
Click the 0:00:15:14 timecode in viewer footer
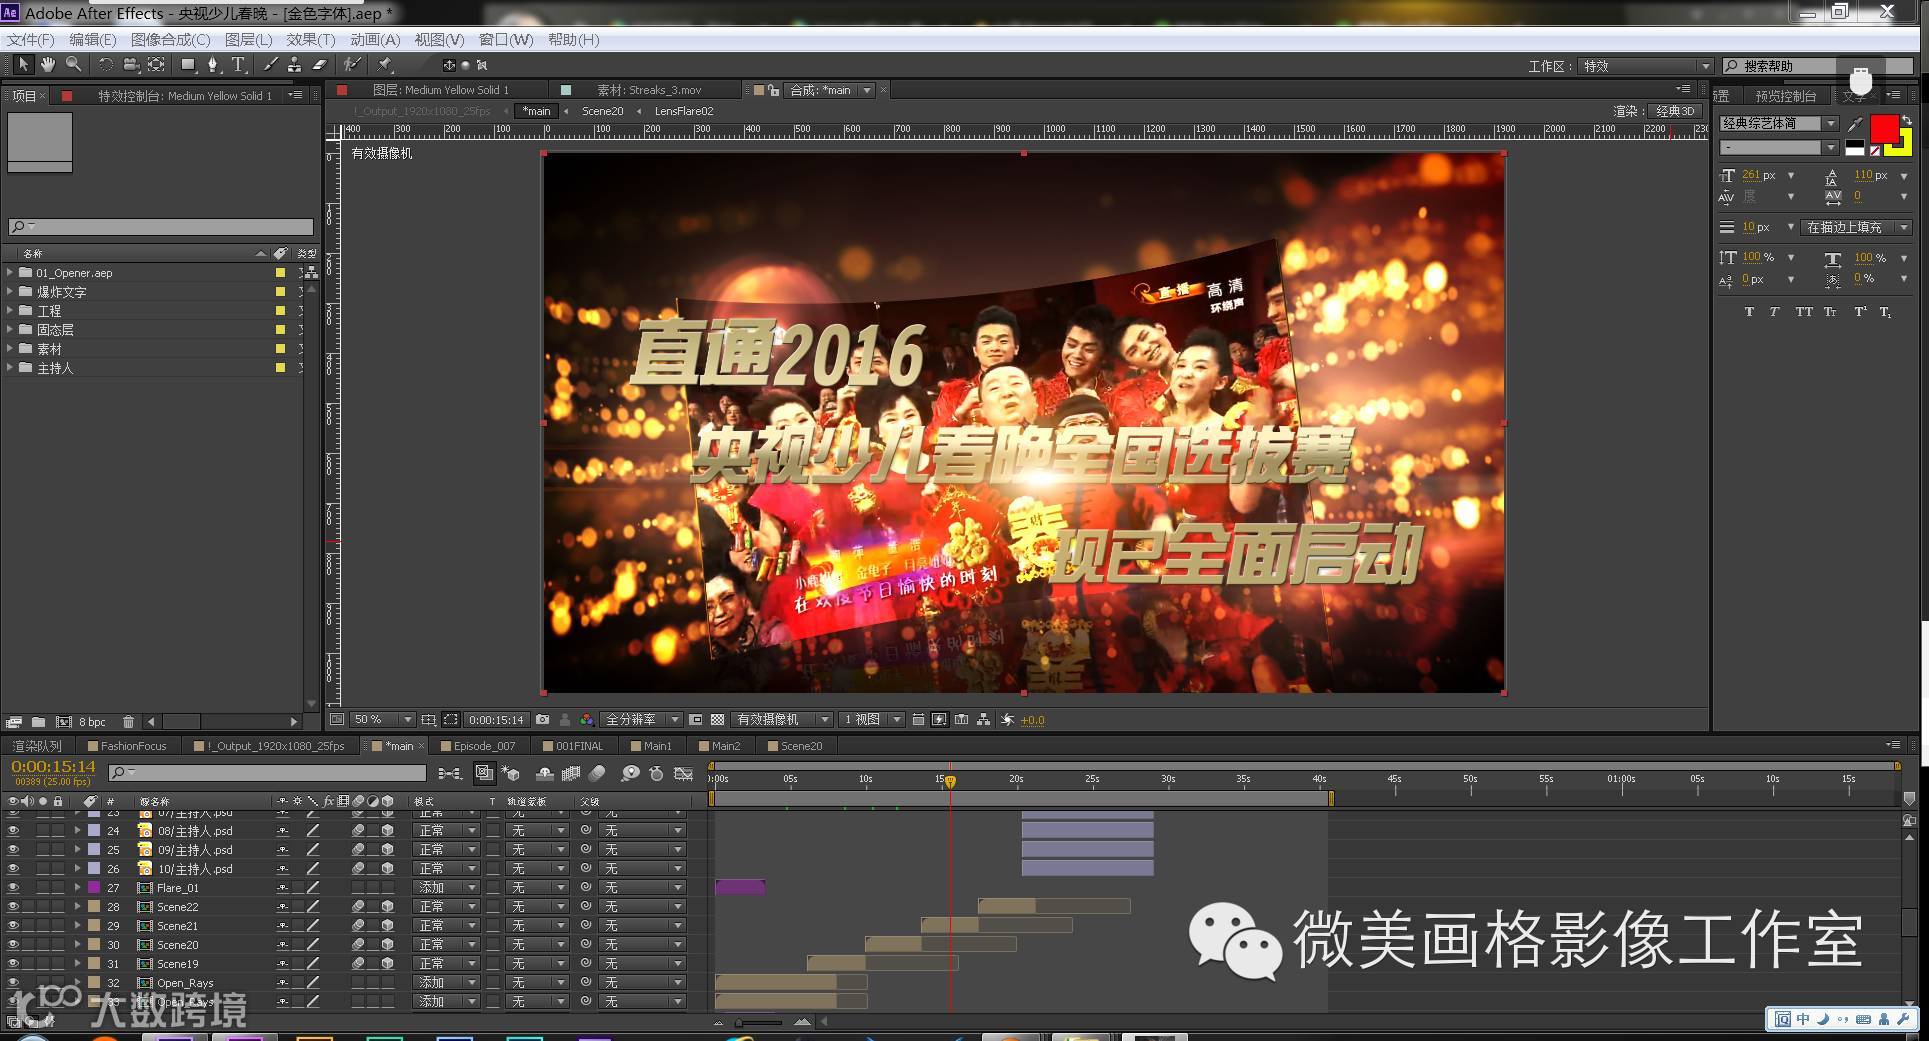click(x=496, y=720)
